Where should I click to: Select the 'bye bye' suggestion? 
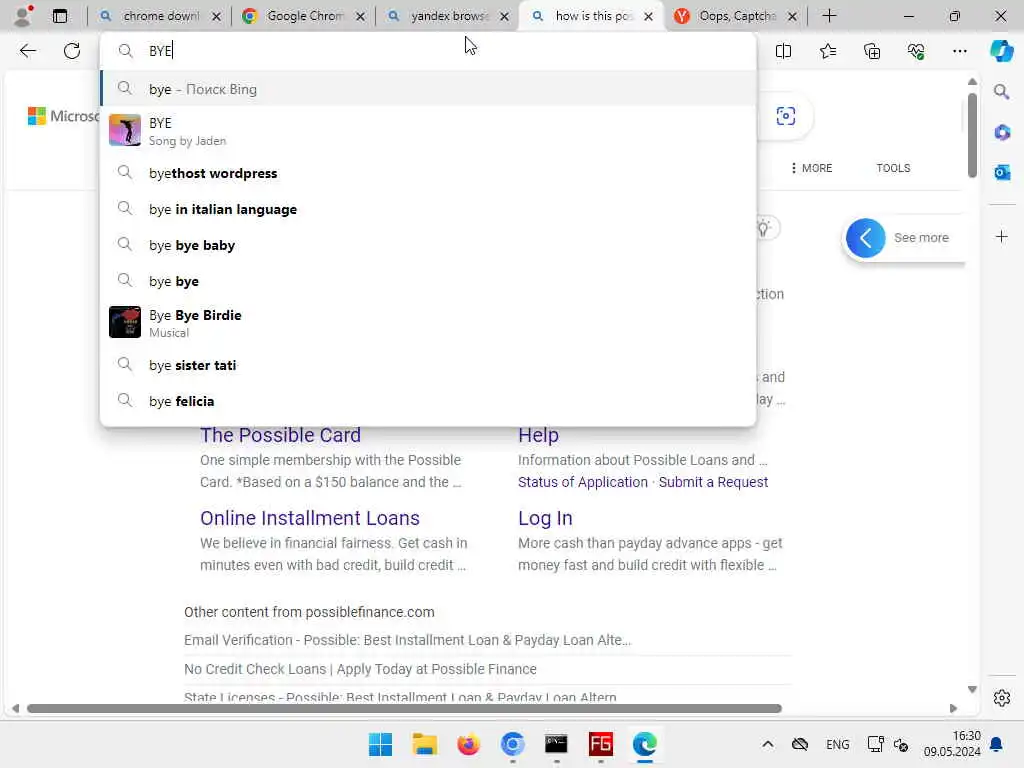(x=428, y=281)
